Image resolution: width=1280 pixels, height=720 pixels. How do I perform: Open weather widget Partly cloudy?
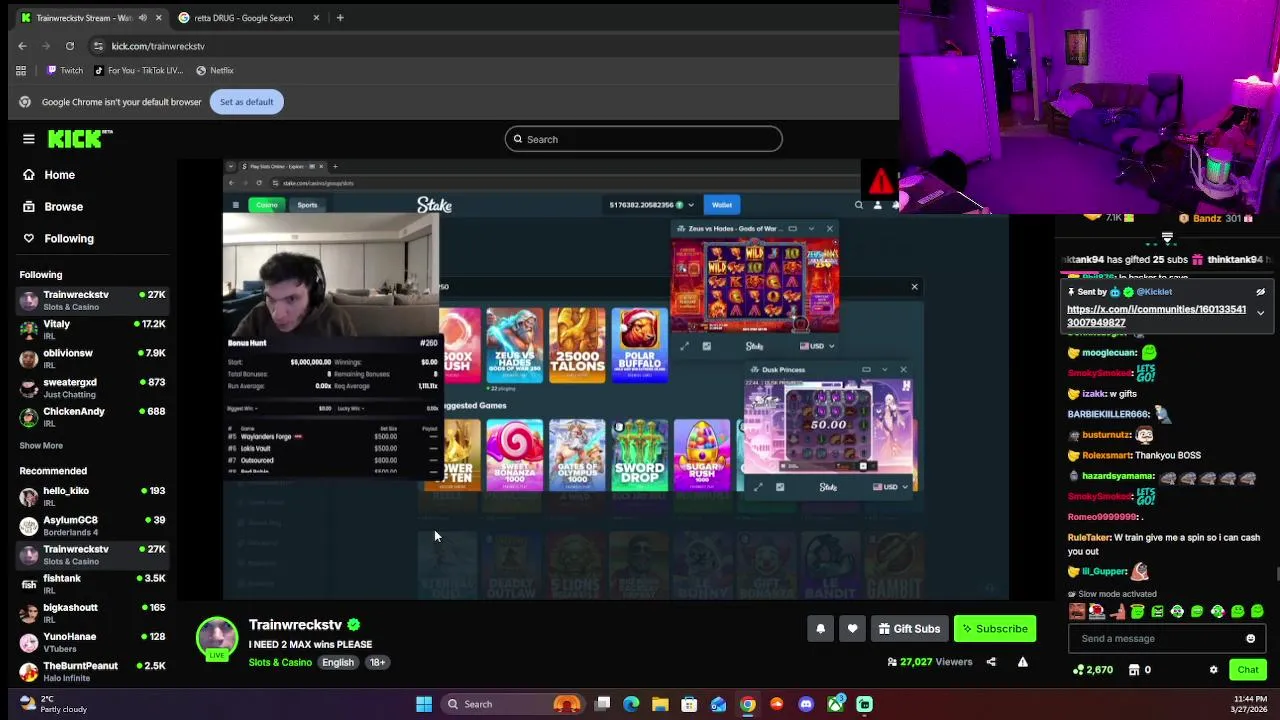point(54,705)
